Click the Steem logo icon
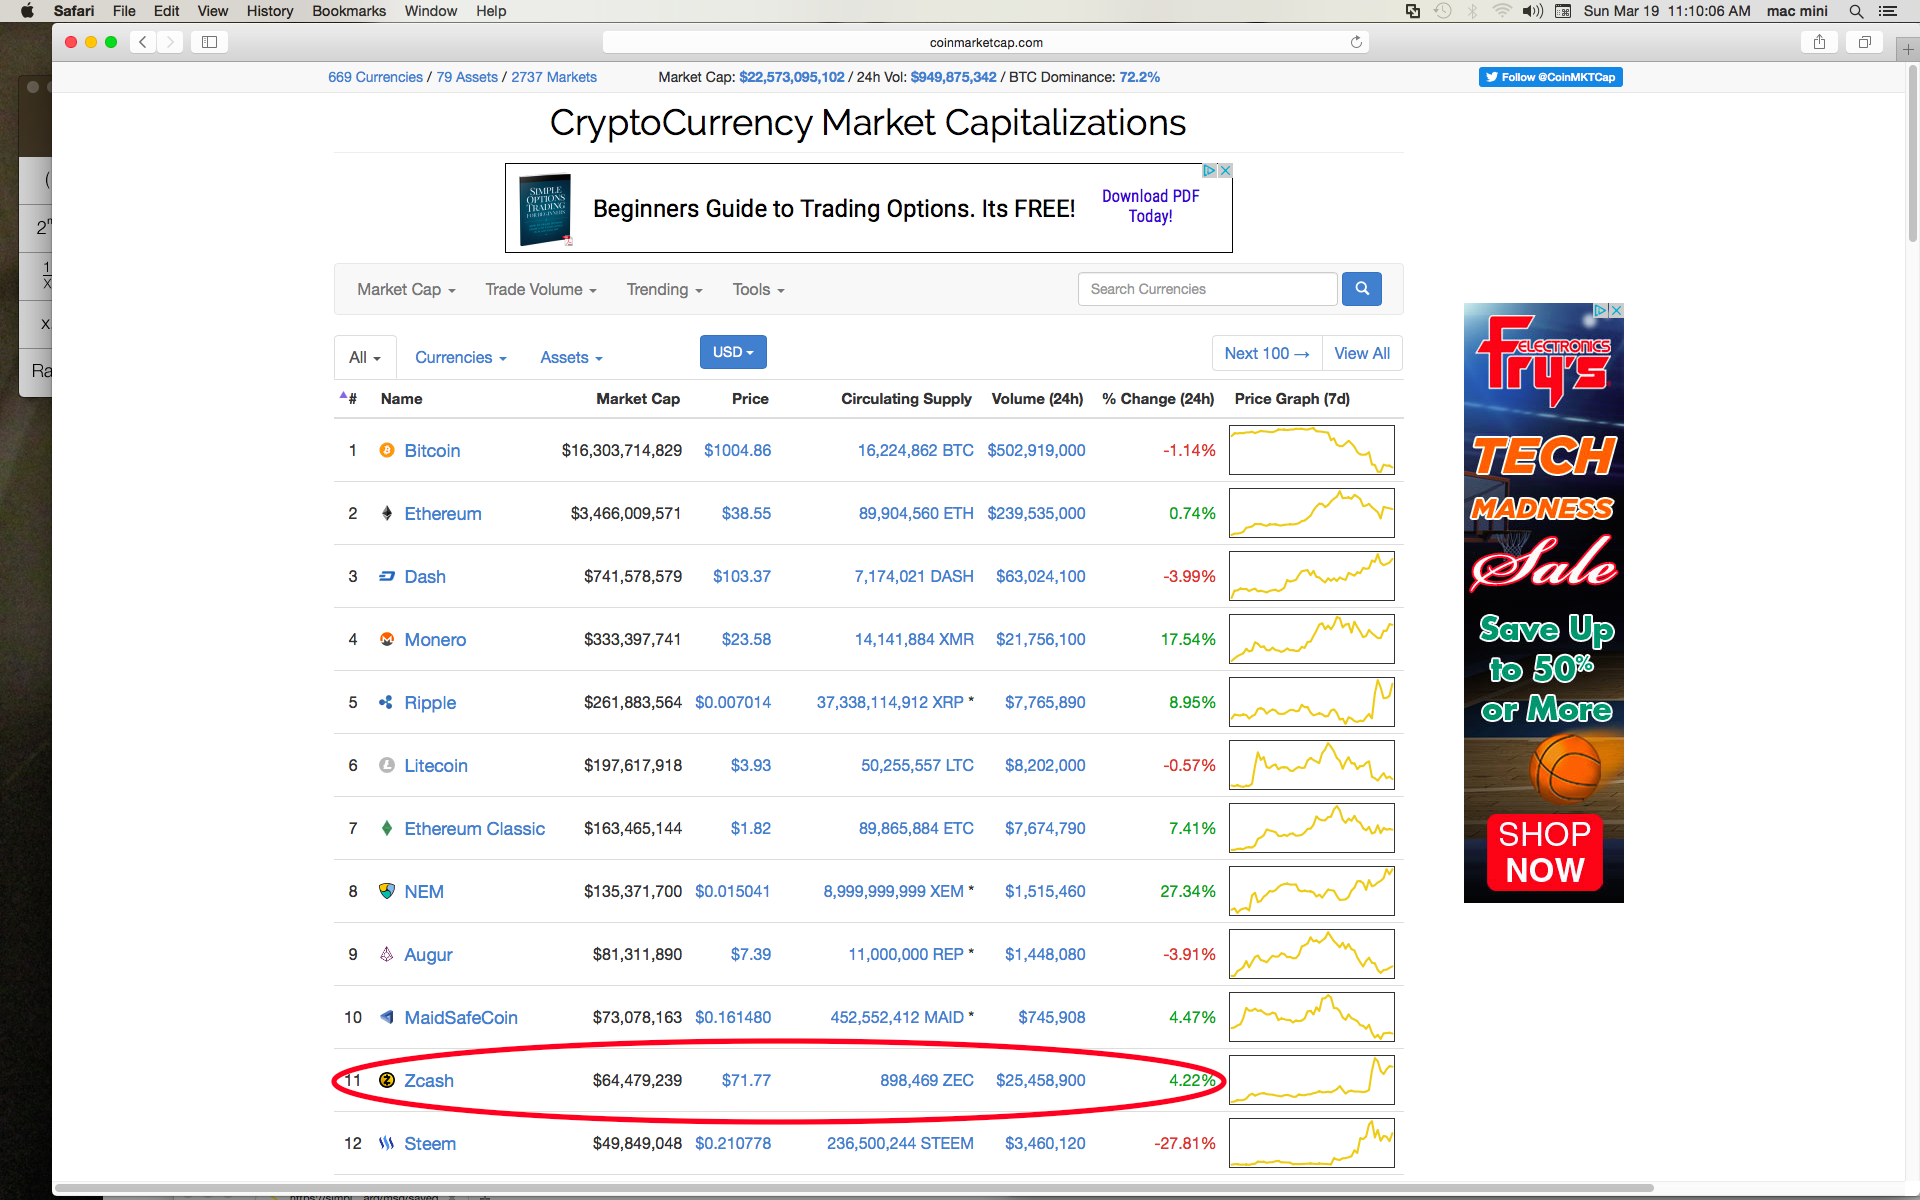The image size is (1920, 1200). tap(387, 1143)
